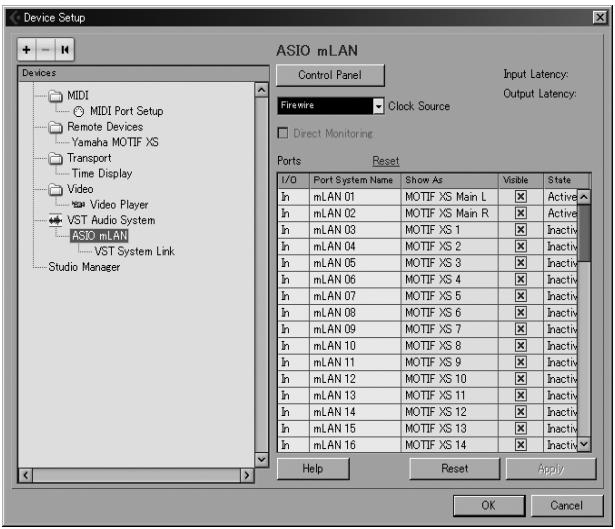615x529 pixels.
Task: Select the Remote Devices folder icon
Action: (56, 127)
